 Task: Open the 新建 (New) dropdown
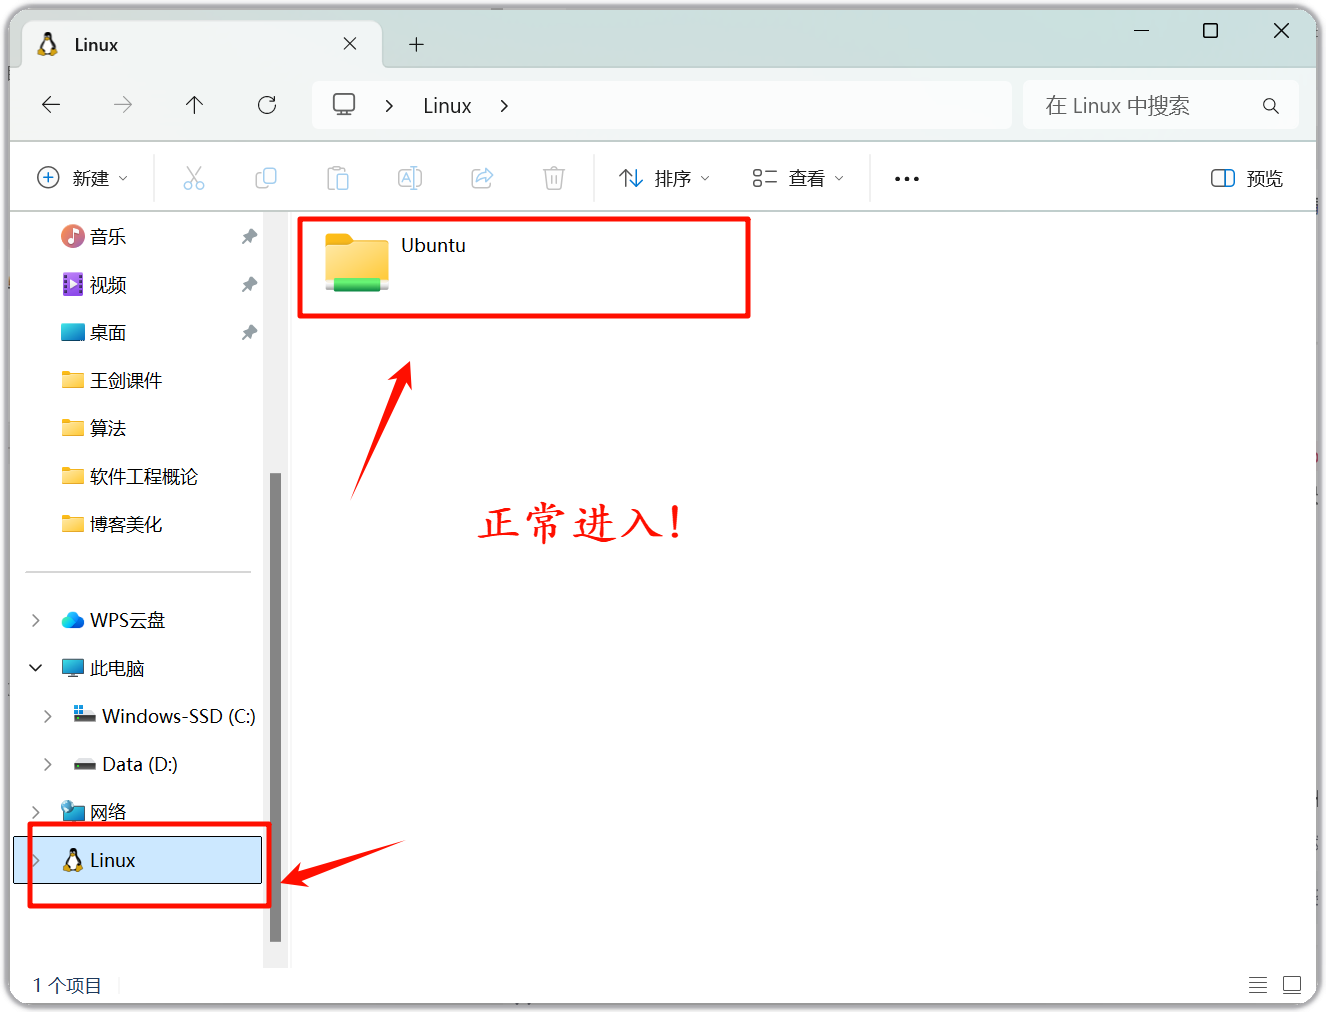click(82, 178)
